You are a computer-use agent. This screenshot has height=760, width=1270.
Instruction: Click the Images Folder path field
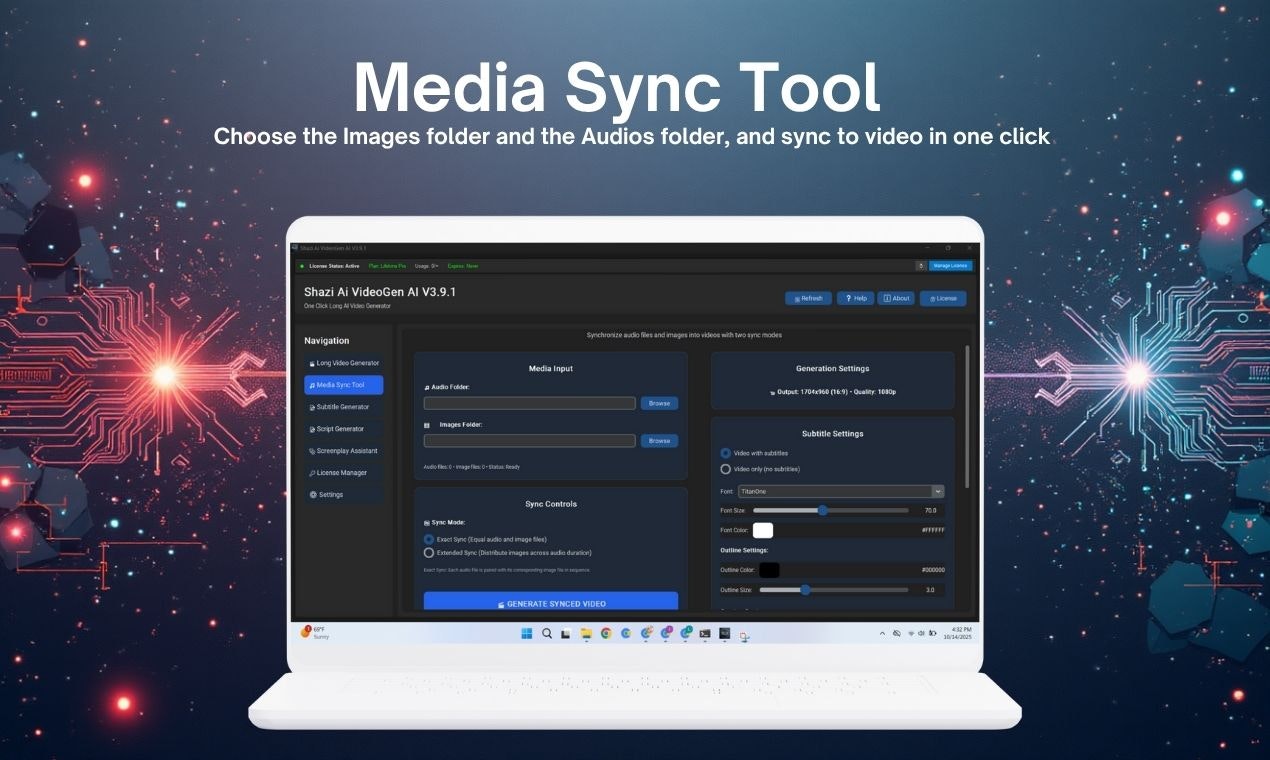(x=529, y=441)
